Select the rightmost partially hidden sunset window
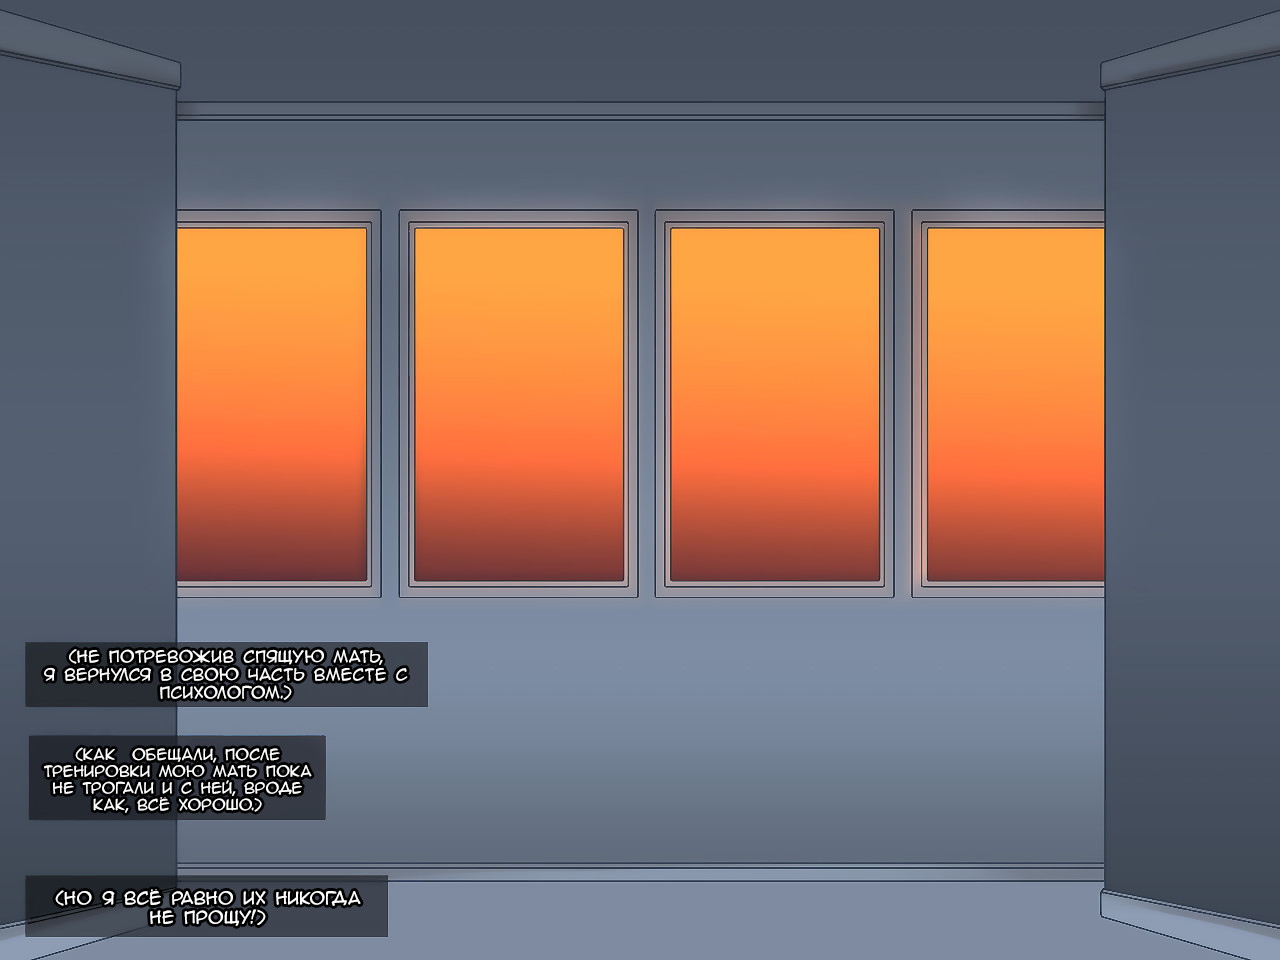The width and height of the screenshot is (1280, 960). tap(1008, 404)
